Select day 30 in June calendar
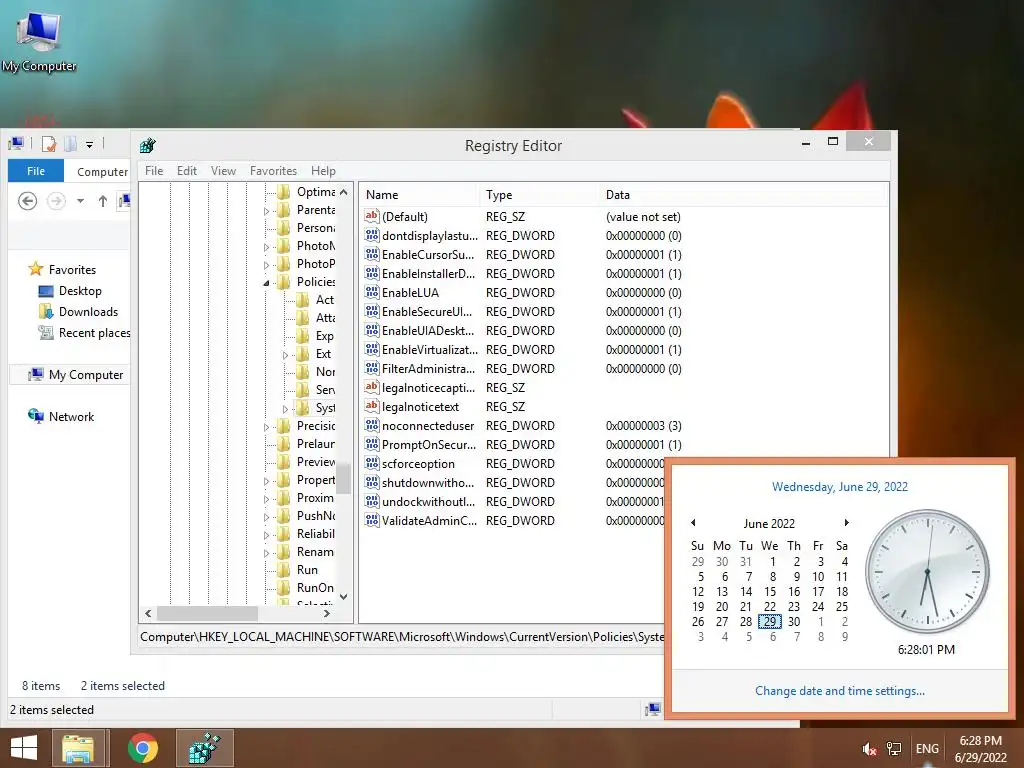 tap(793, 622)
